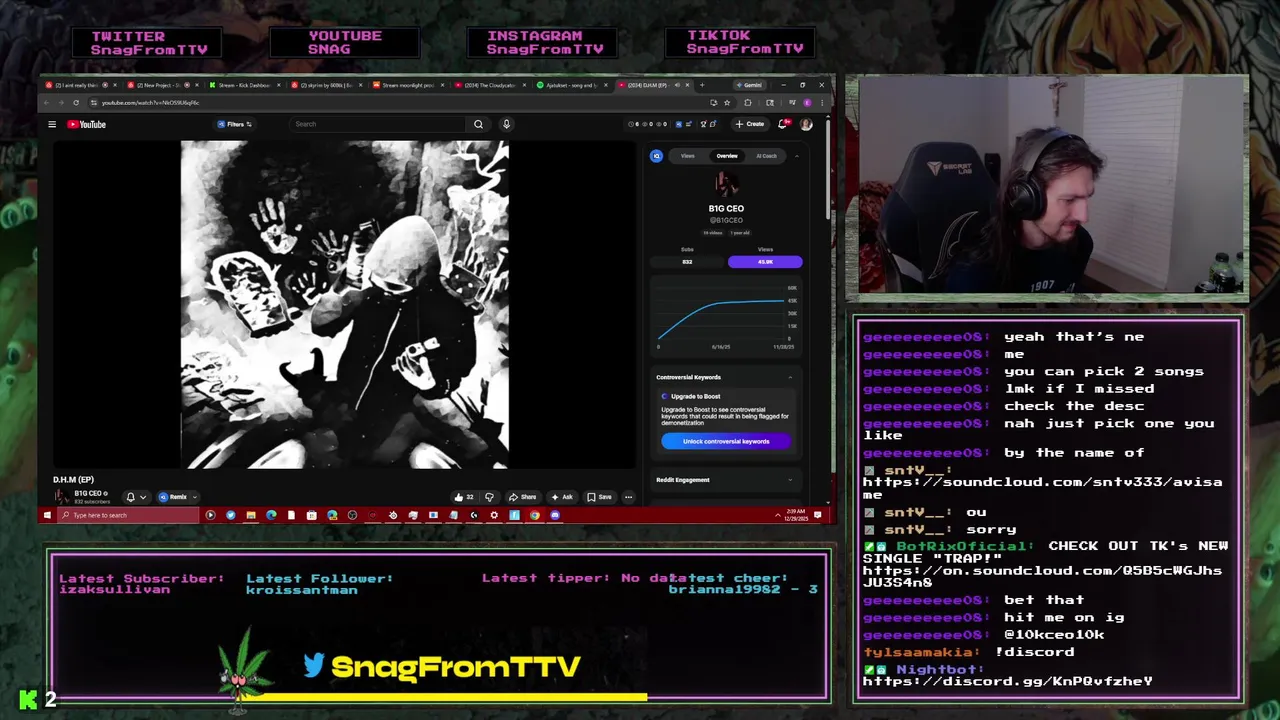Screen dimensions: 1280x720
Task: Open the more actions three-dot menu
Action: (x=628, y=497)
